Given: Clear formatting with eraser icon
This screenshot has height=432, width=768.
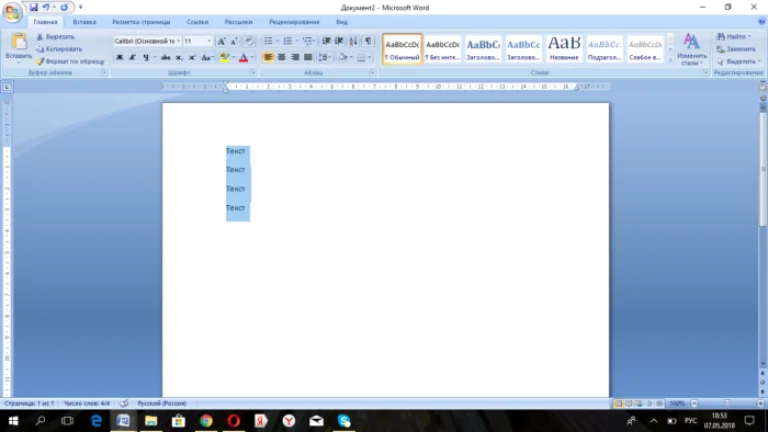Looking at the screenshot, I should [x=249, y=41].
